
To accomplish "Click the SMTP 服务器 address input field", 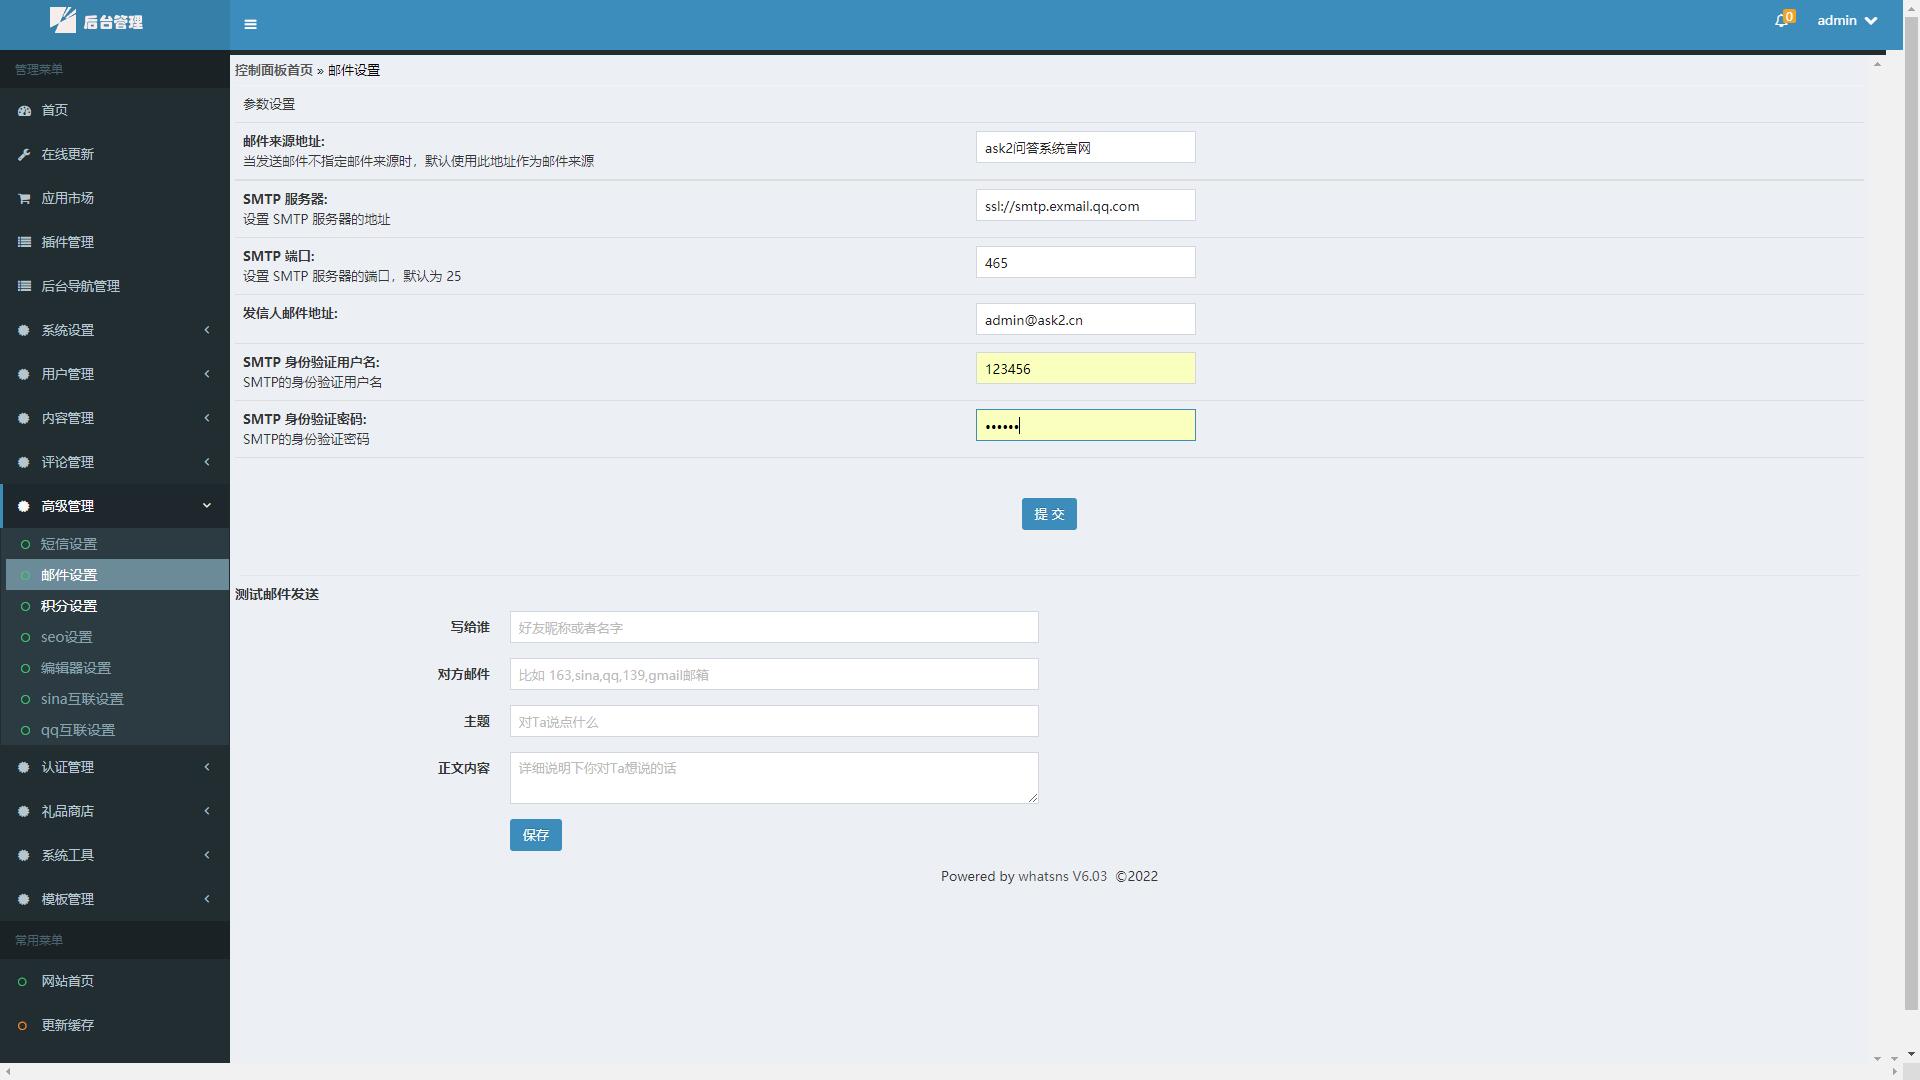I will (x=1084, y=206).
